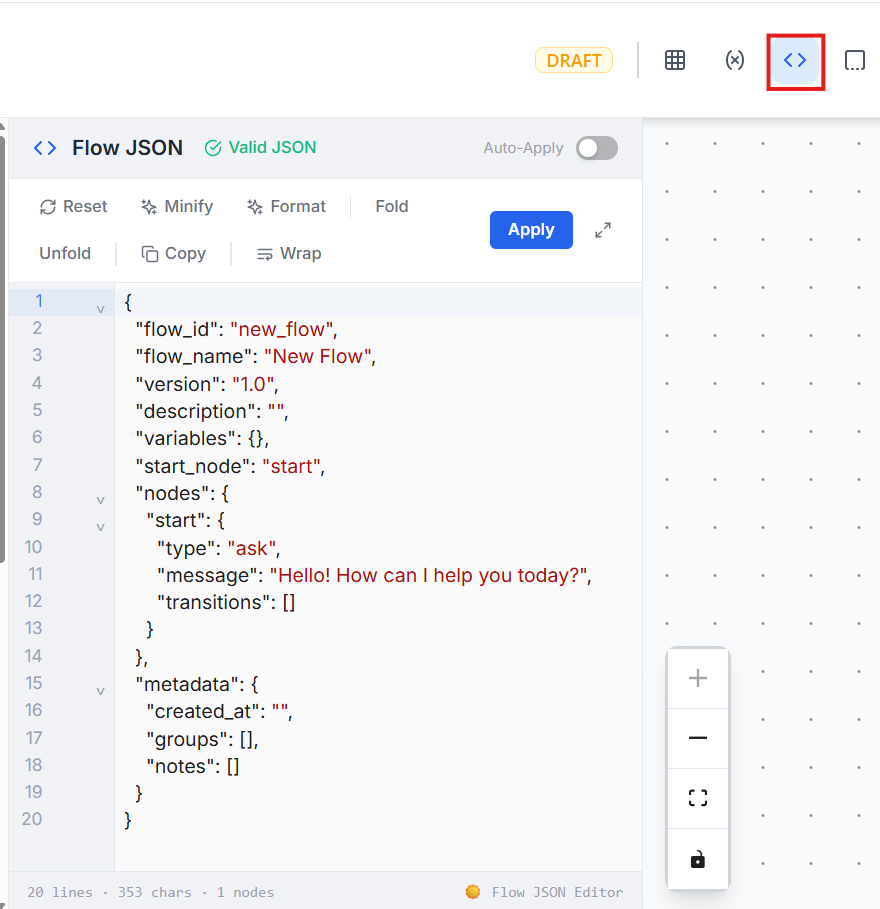This screenshot has height=909, width=880.
Task: Click the "description" key on line 5
Action: 199,411
